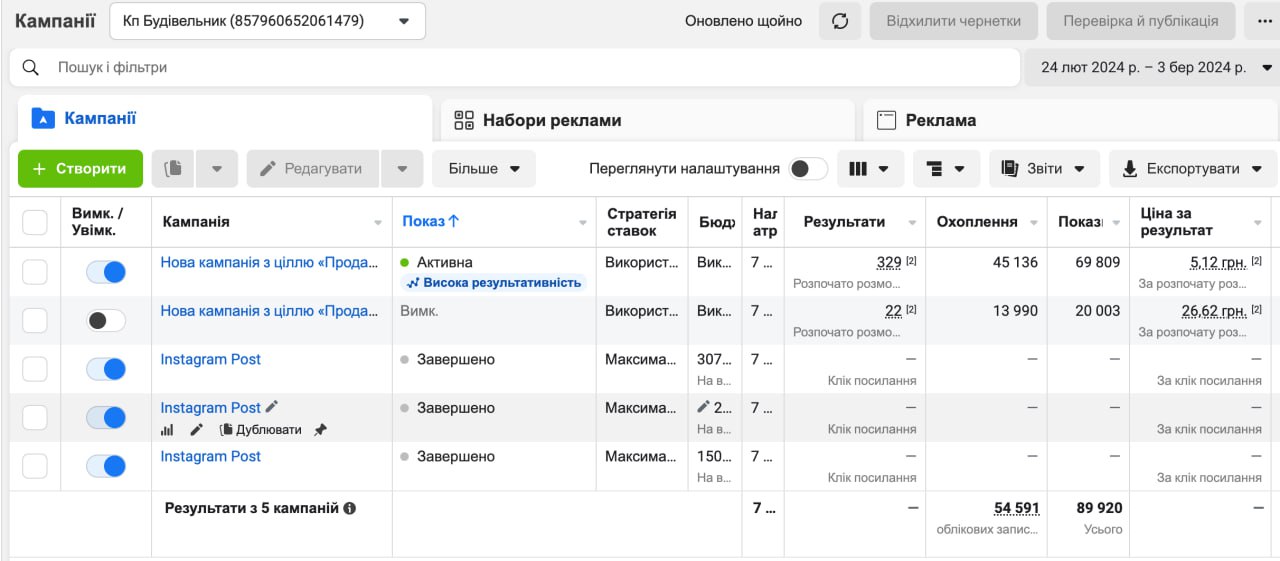Refresh the campaigns data with the reload icon
This screenshot has height=561, width=1280.
click(x=840, y=21)
